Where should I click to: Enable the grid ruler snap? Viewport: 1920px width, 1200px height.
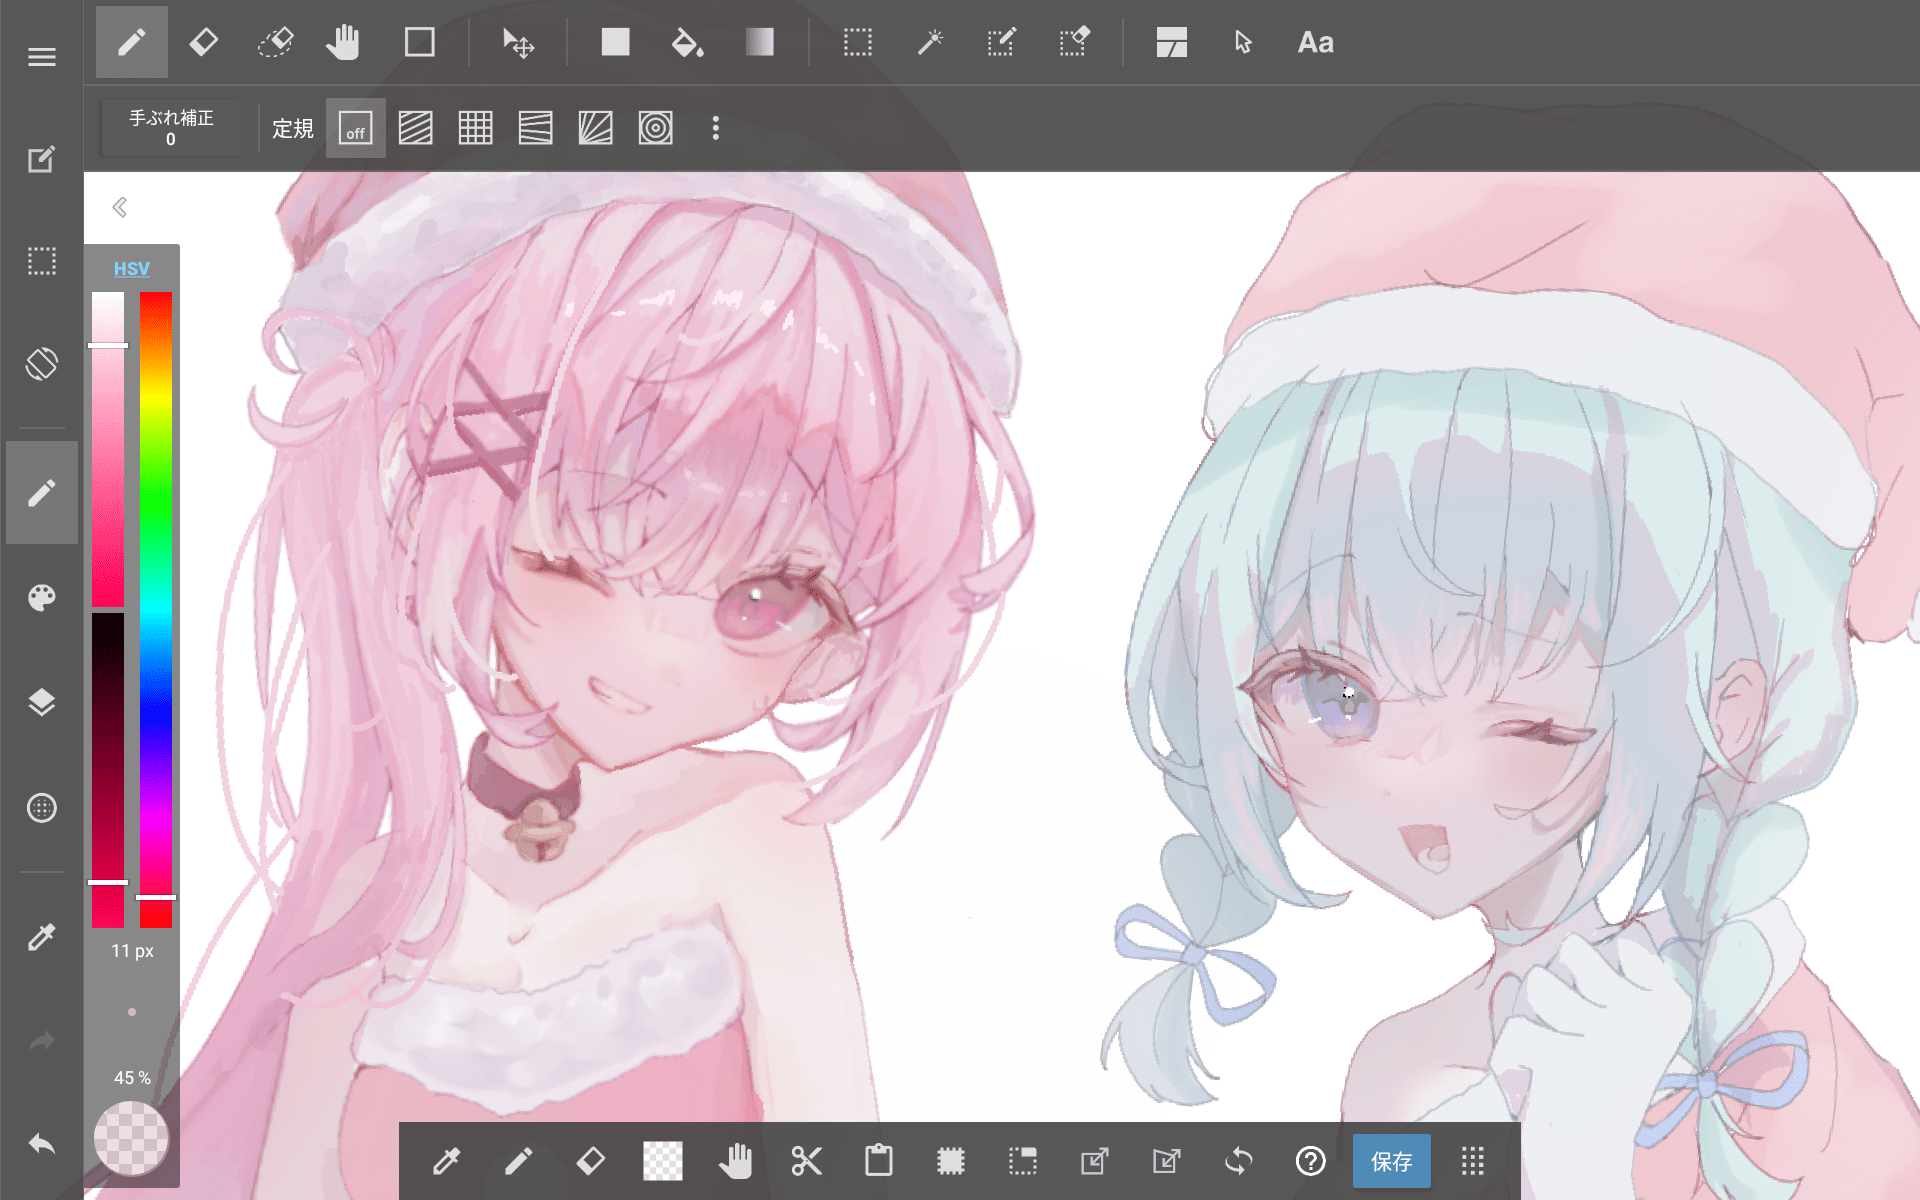click(x=475, y=128)
